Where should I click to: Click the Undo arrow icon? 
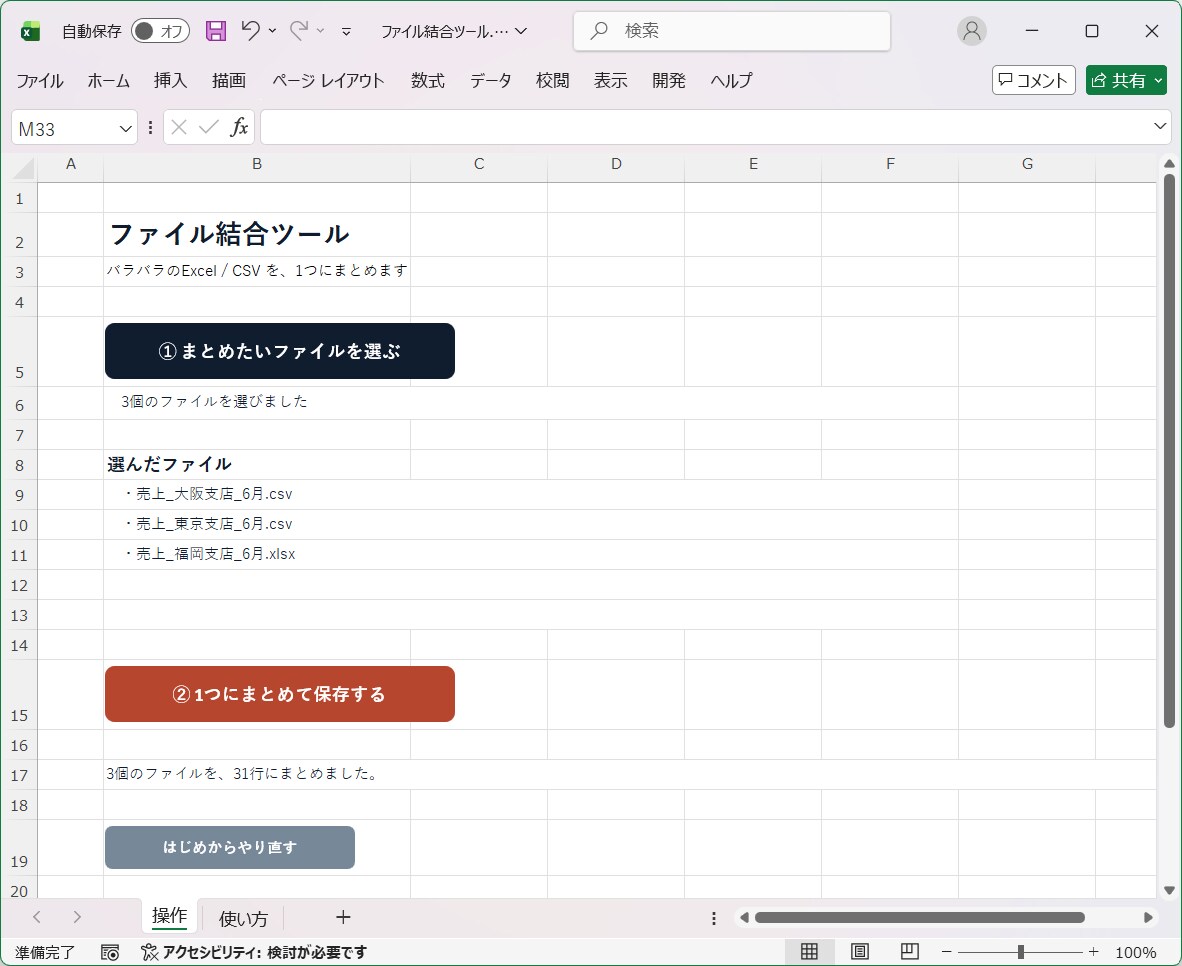coord(250,30)
